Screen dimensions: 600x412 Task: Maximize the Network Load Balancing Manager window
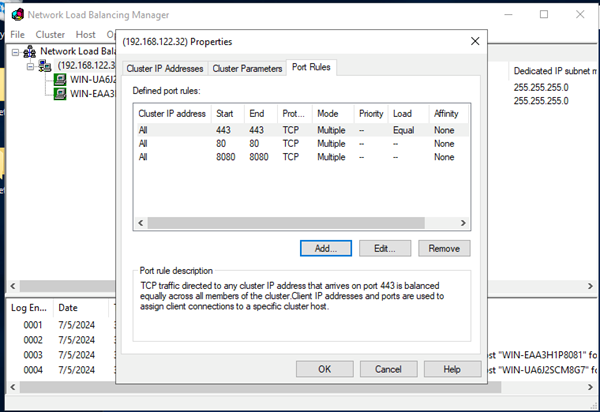pos(544,15)
